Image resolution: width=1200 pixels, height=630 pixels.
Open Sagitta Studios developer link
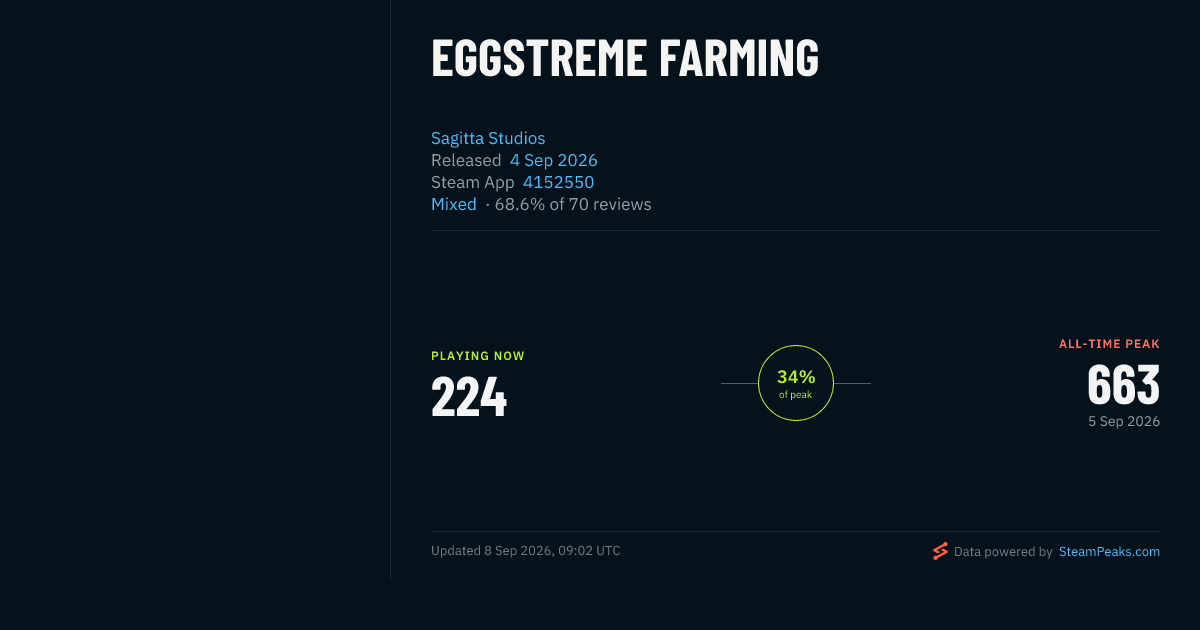pyautogui.click(x=488, y=138)
